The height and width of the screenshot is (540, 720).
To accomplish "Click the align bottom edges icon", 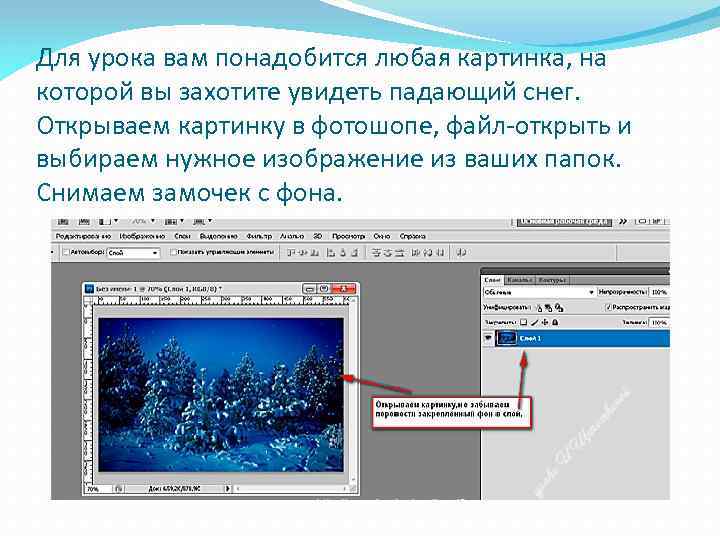I will [x=315, y=253].
